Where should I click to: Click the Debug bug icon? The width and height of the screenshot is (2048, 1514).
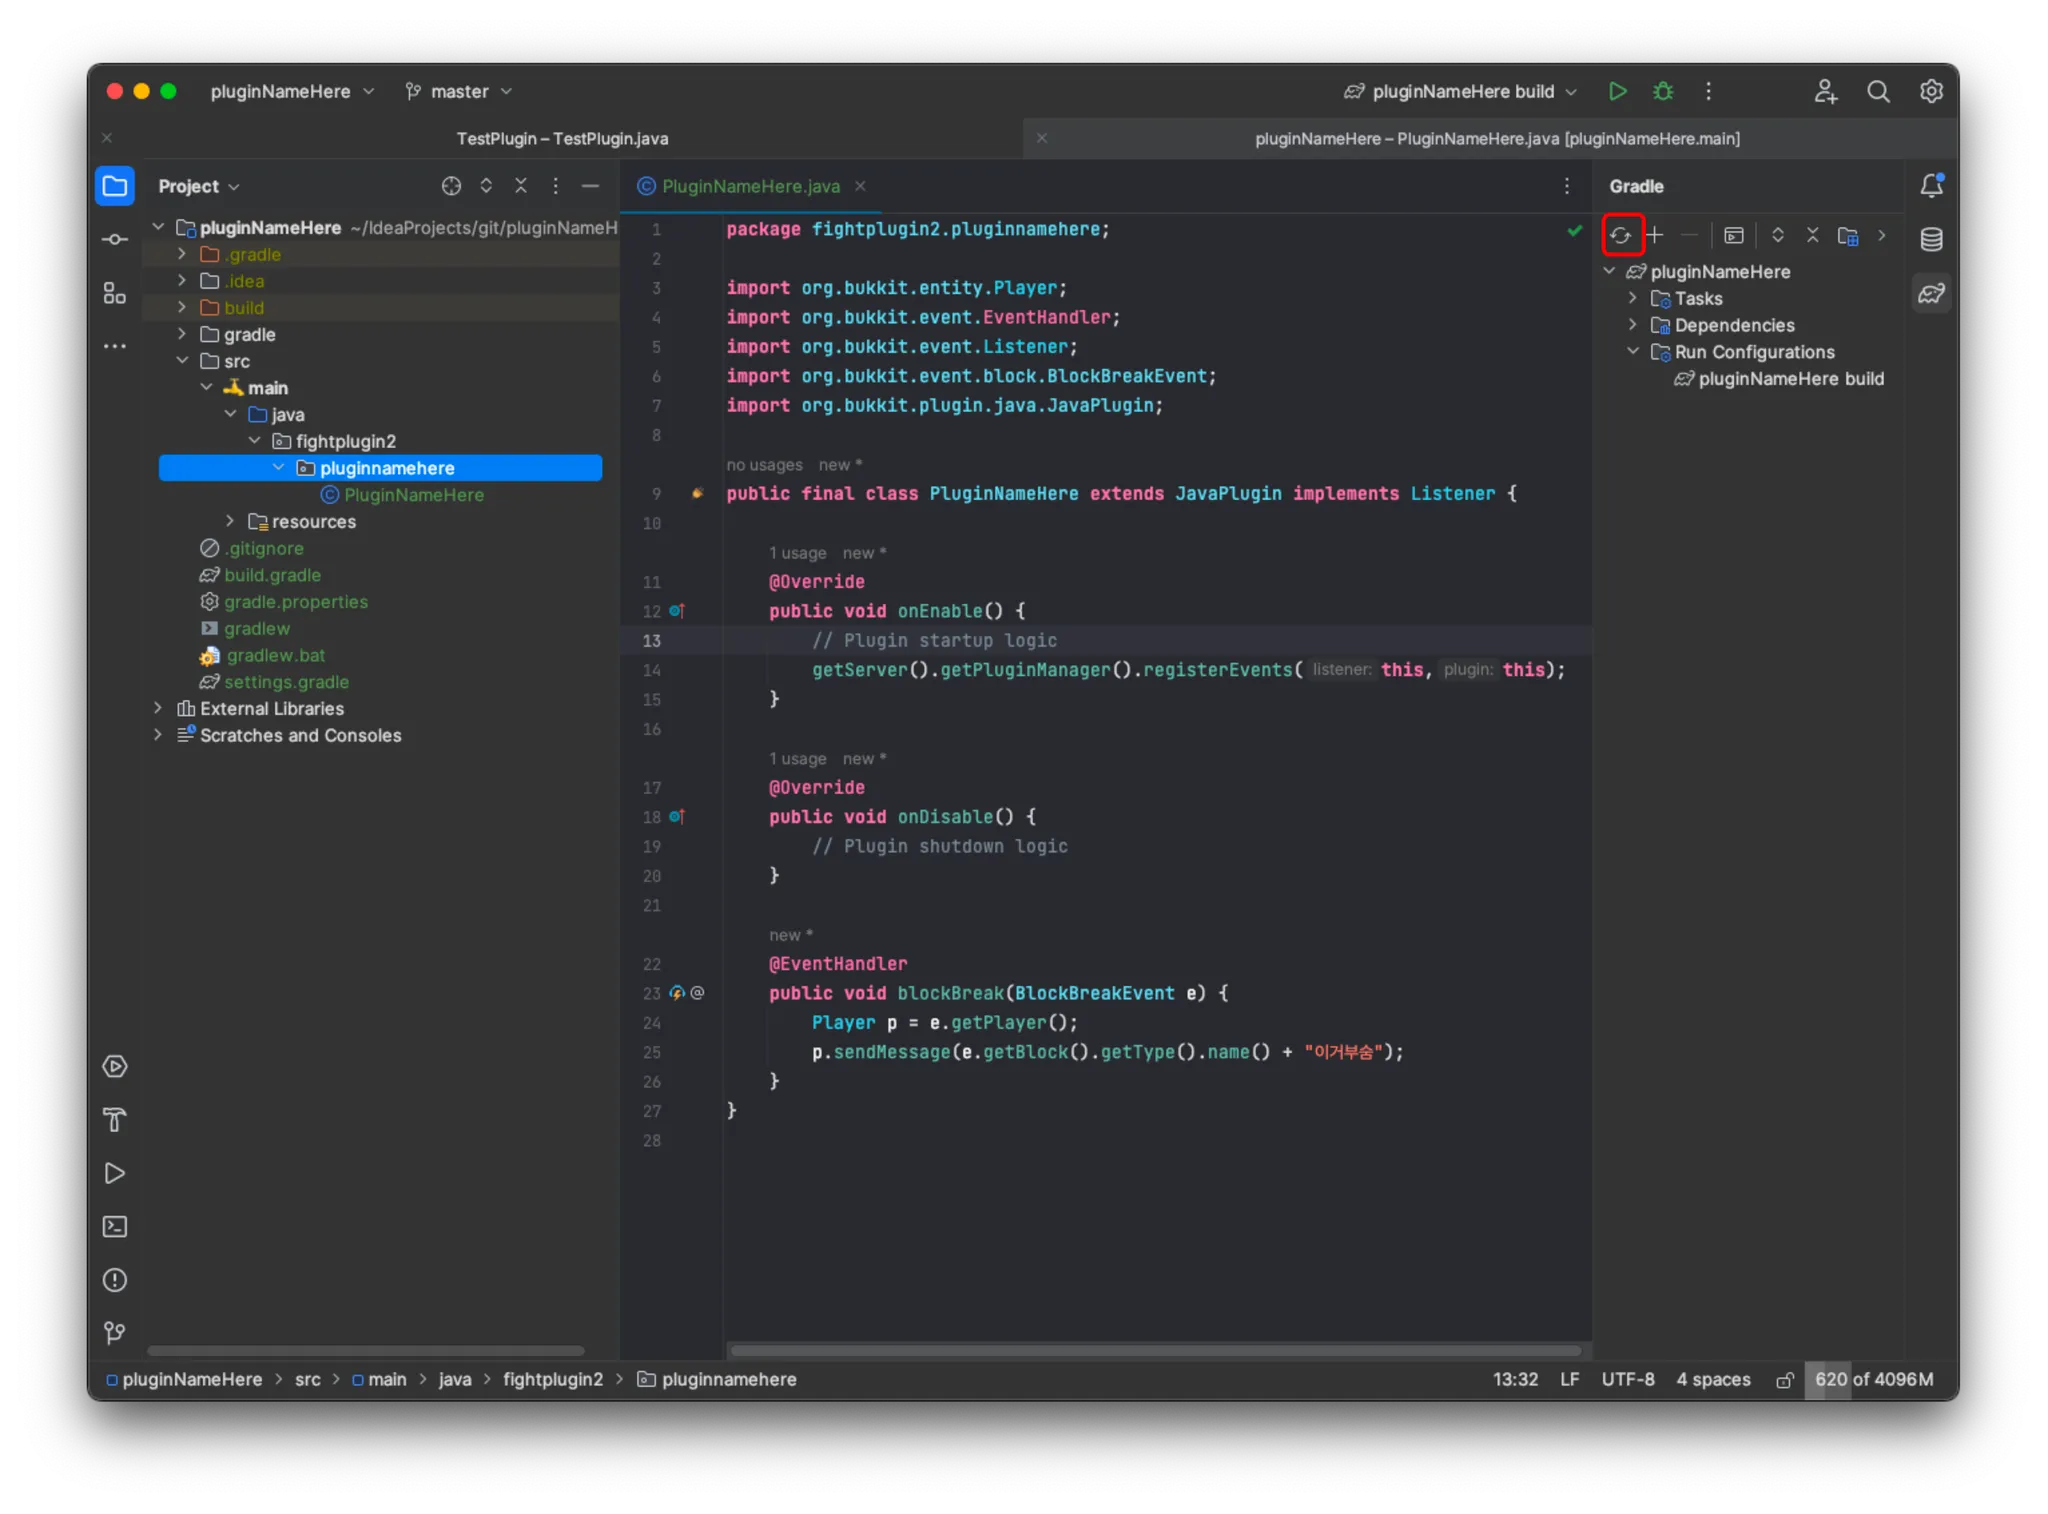(x=1663, y=91)
